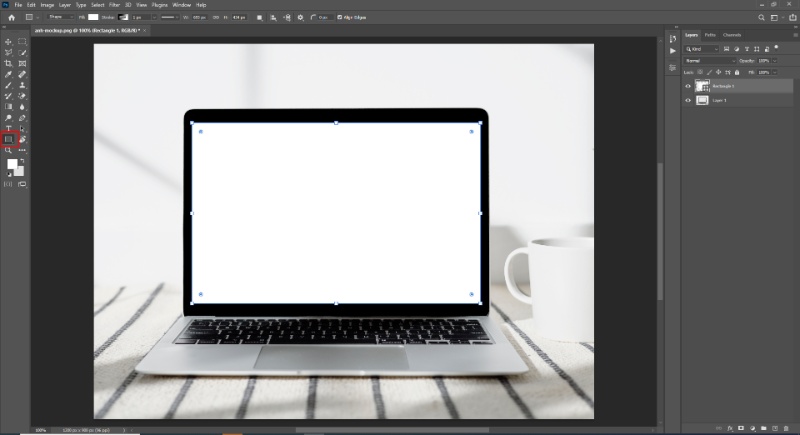Hide the Layer 1 layer
The width and height of the screenshot is (800, 435).
pyautogui.click(x=688, y=100)
